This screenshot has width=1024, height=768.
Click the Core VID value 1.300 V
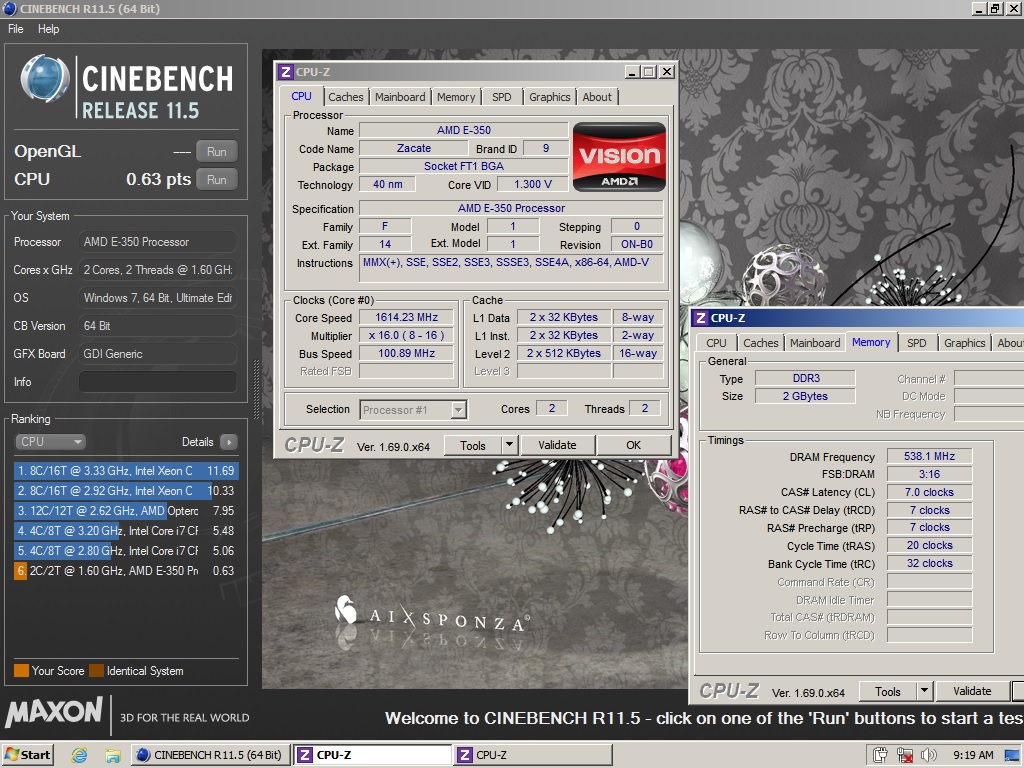click(532, 184)
